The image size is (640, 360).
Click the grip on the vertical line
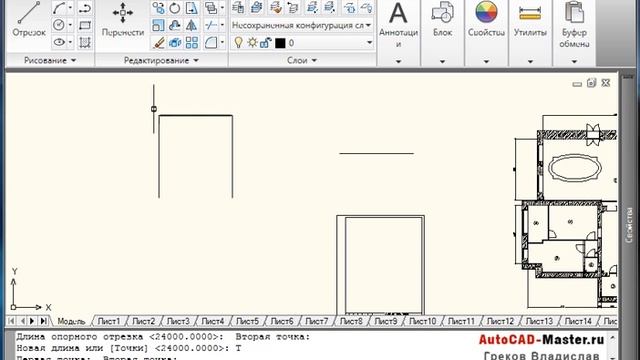(154, 109)
